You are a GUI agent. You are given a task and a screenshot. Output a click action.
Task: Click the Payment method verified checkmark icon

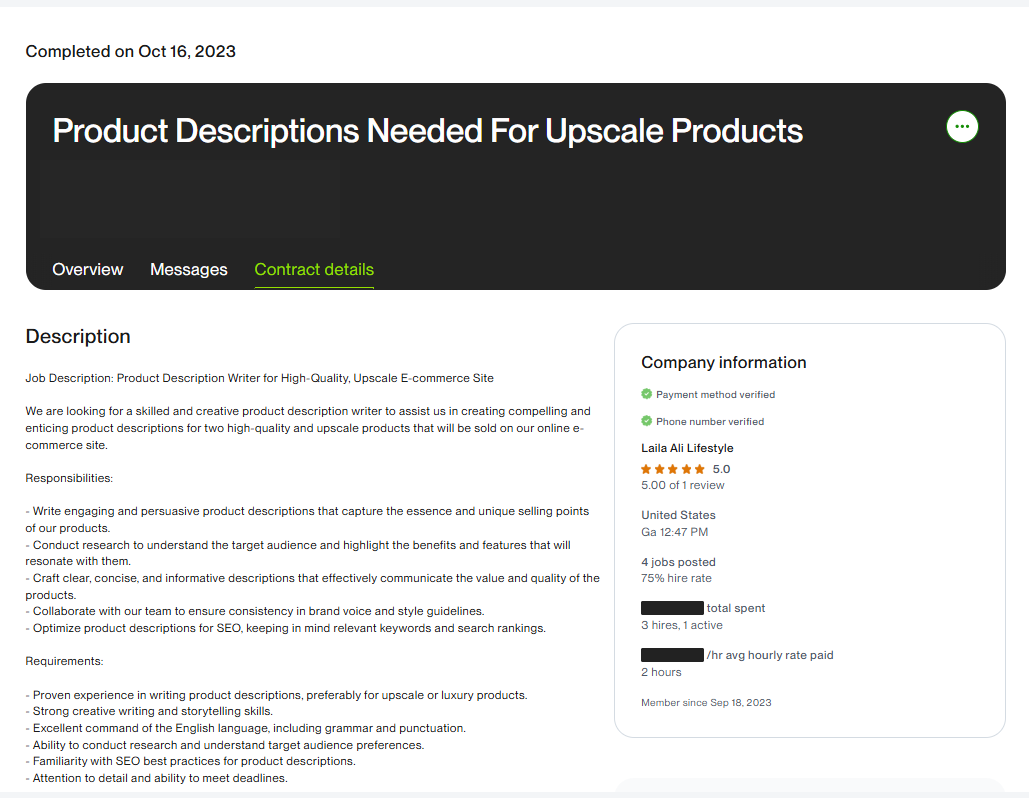tap(646, 394)
